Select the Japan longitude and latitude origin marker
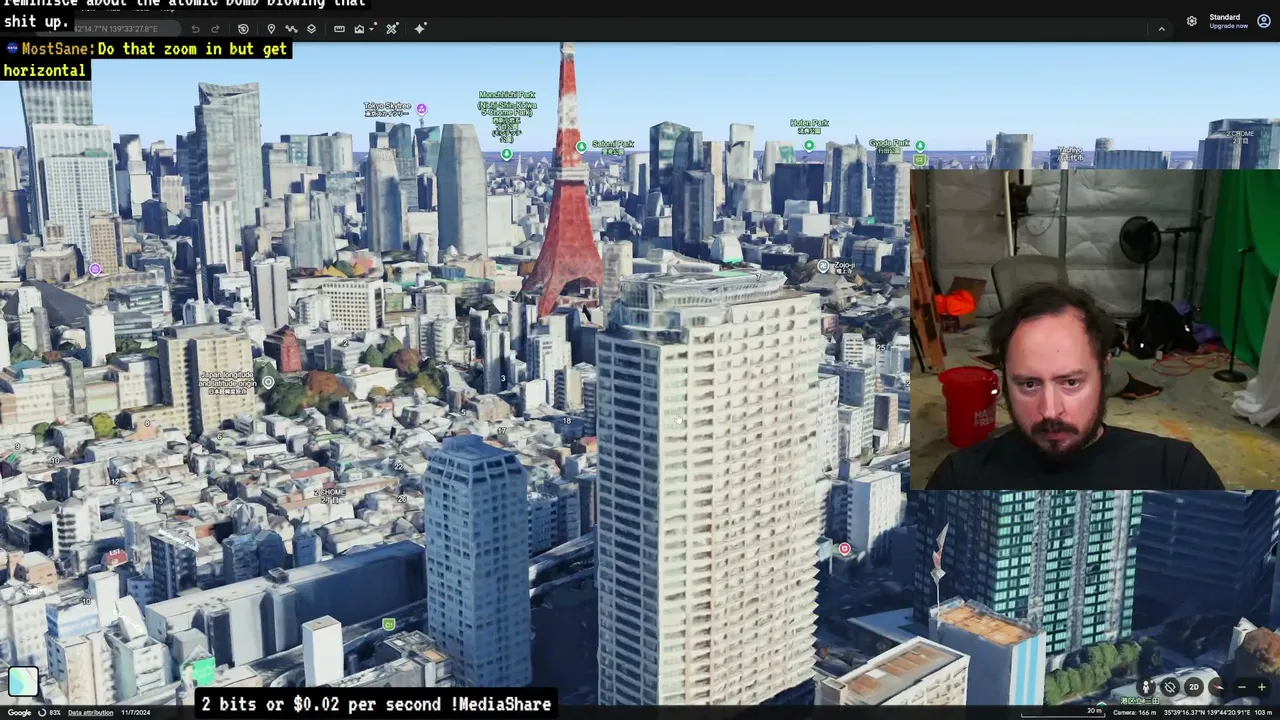1280x720 pixels. click(268, 382)
